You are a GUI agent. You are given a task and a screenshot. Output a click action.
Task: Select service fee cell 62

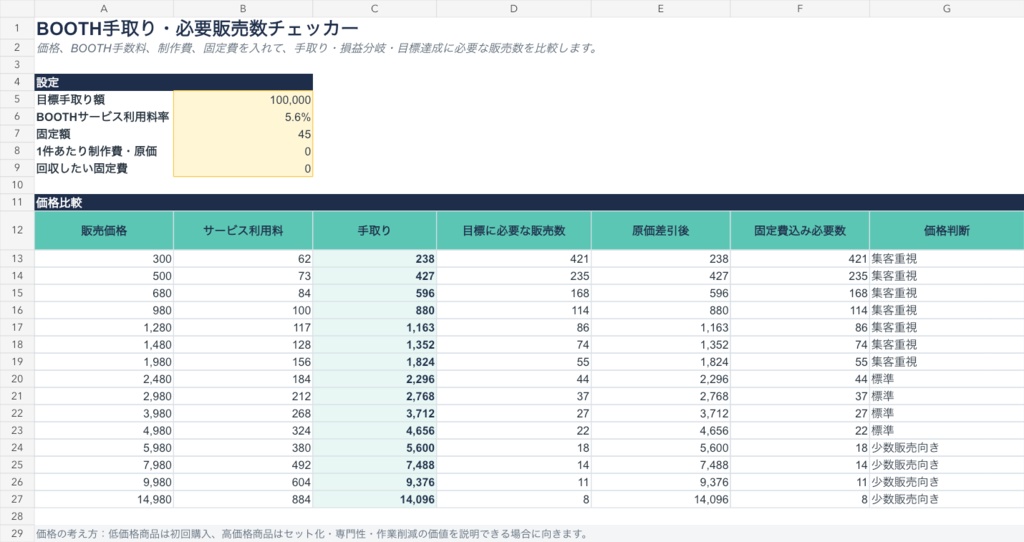tap(243, 259)
